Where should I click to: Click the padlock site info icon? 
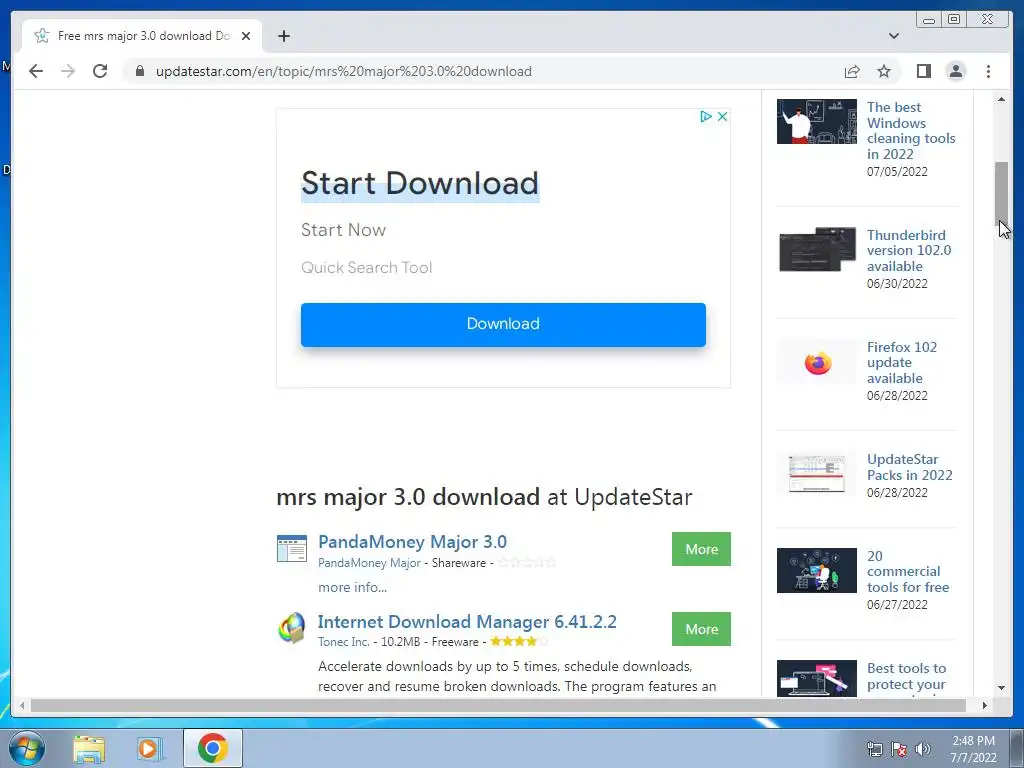point(140,71)
